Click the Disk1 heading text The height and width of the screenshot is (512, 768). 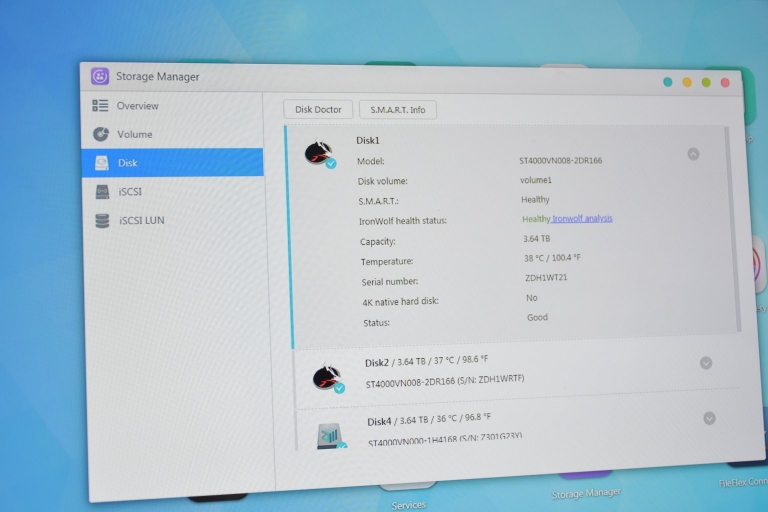coord(368,141)
